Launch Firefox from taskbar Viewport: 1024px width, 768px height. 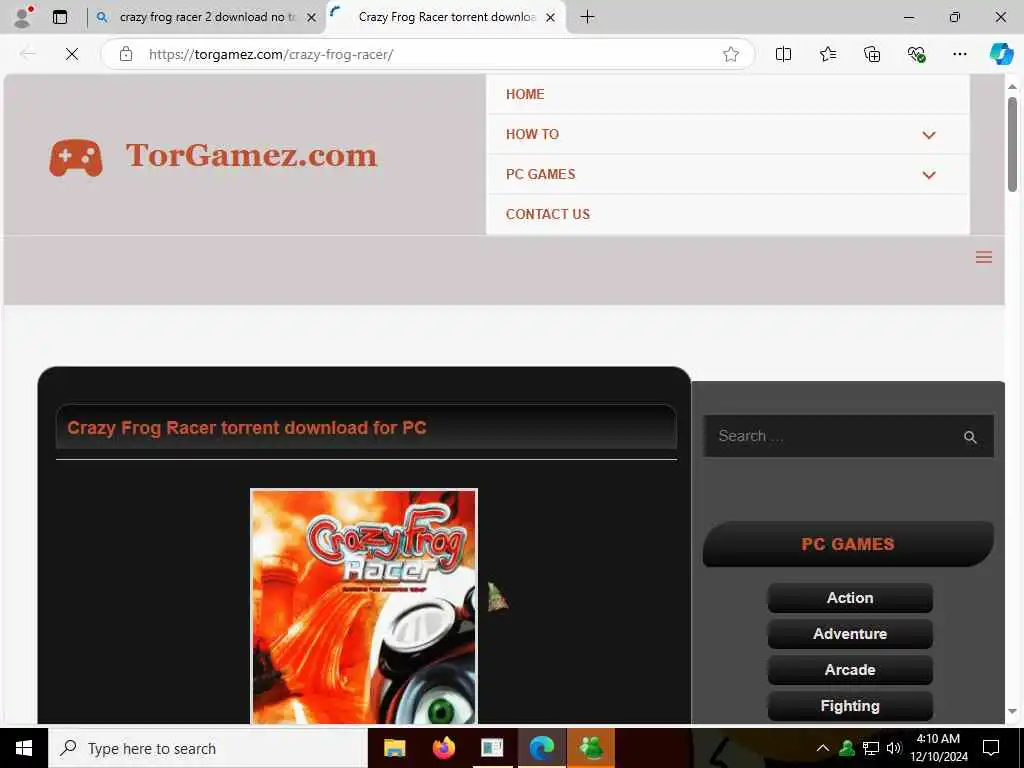point(443,748)
